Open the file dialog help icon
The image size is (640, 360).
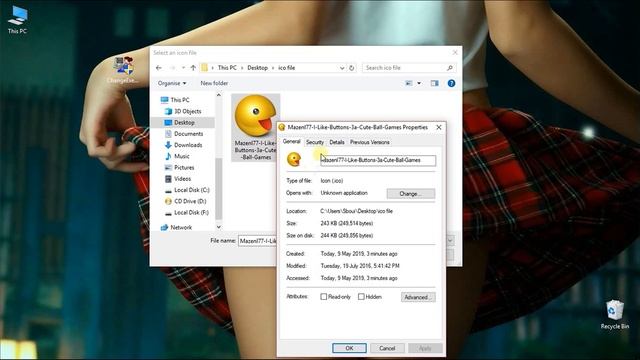[x=451, y=83]
